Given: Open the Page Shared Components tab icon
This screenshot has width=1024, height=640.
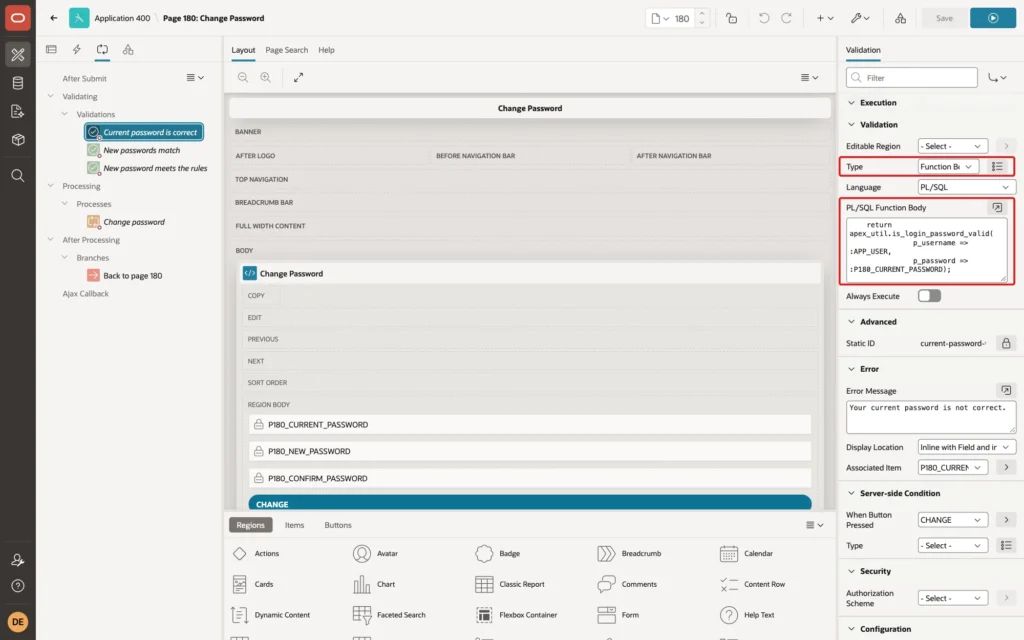Looking at the screenshot, I should pyautogui.click(x=128, y=50).
